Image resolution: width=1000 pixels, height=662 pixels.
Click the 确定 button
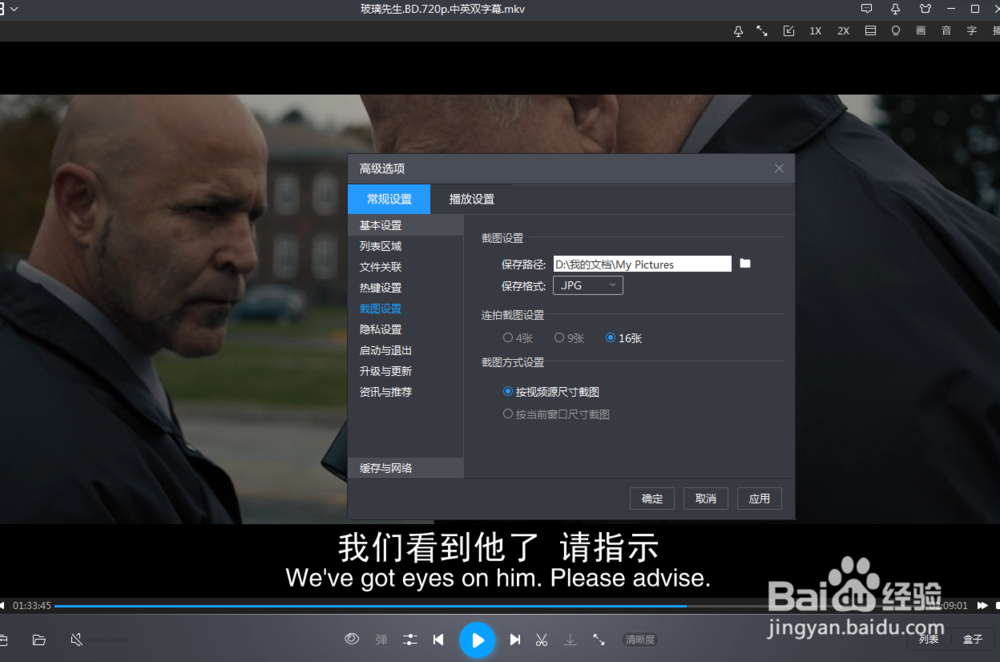point(652,499)
